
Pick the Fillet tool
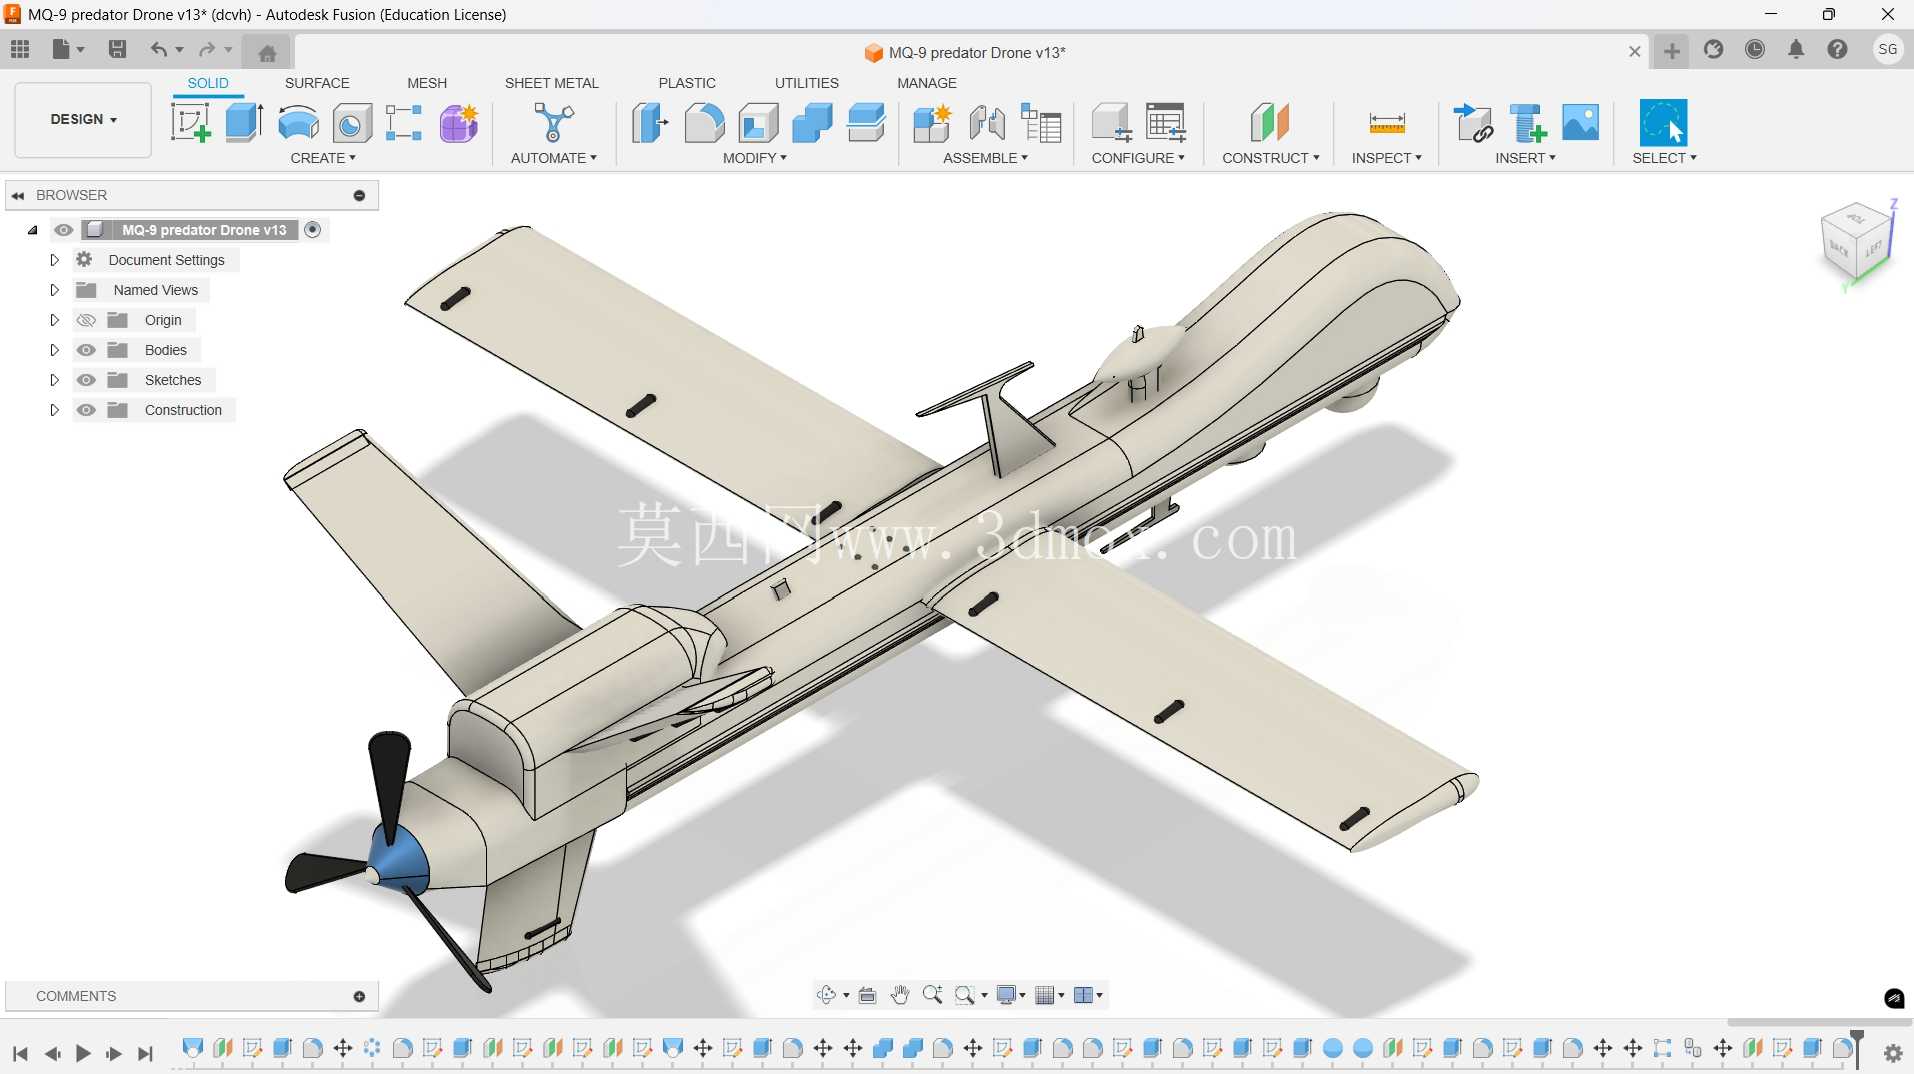click(704, 123)
